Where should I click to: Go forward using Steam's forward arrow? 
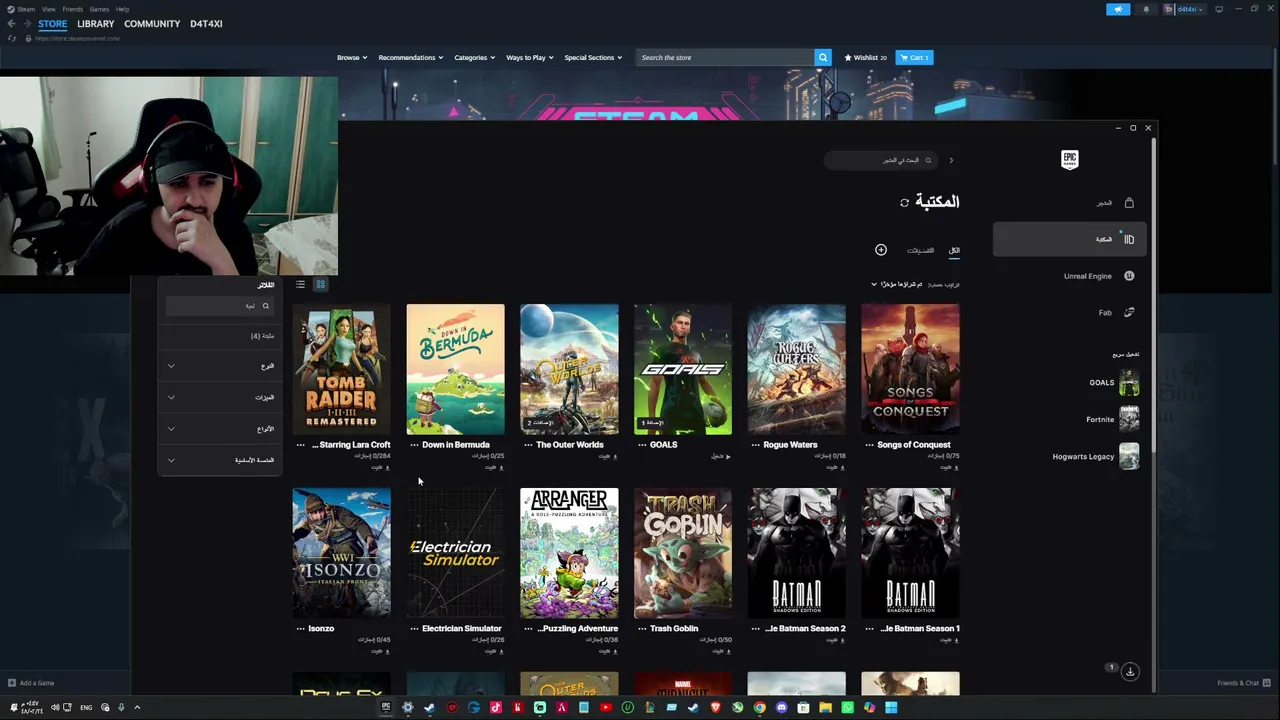click(x=26, y=24)
